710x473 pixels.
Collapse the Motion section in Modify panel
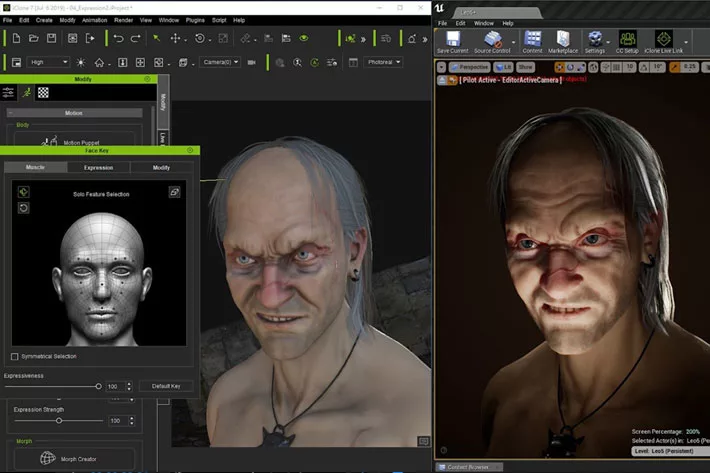click(x=10, y=113)
